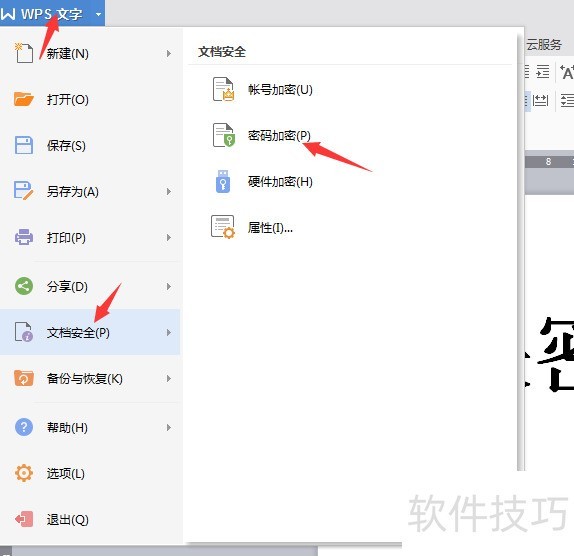Click the account encryption crown document icon
574x556 pixels.
[x=223, y=89]
